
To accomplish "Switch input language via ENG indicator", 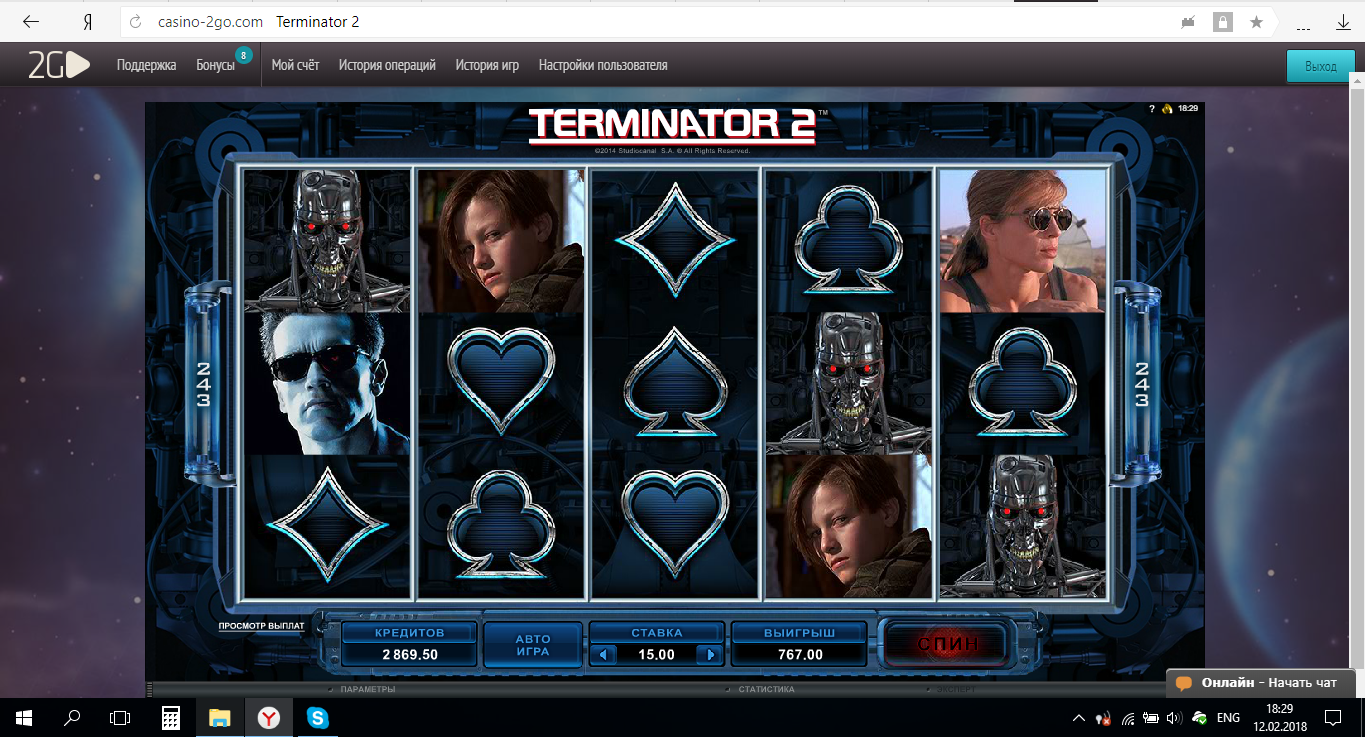I will (1229, 718).
